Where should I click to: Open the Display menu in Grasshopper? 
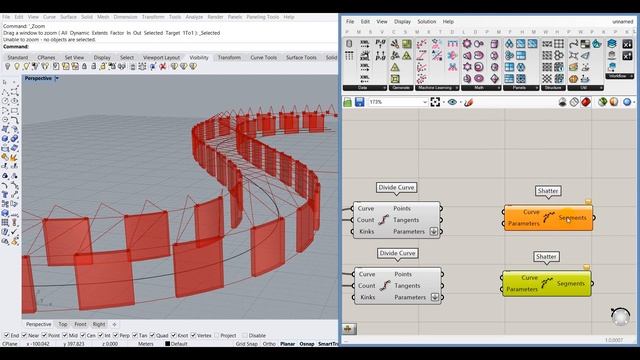[402, 22]
